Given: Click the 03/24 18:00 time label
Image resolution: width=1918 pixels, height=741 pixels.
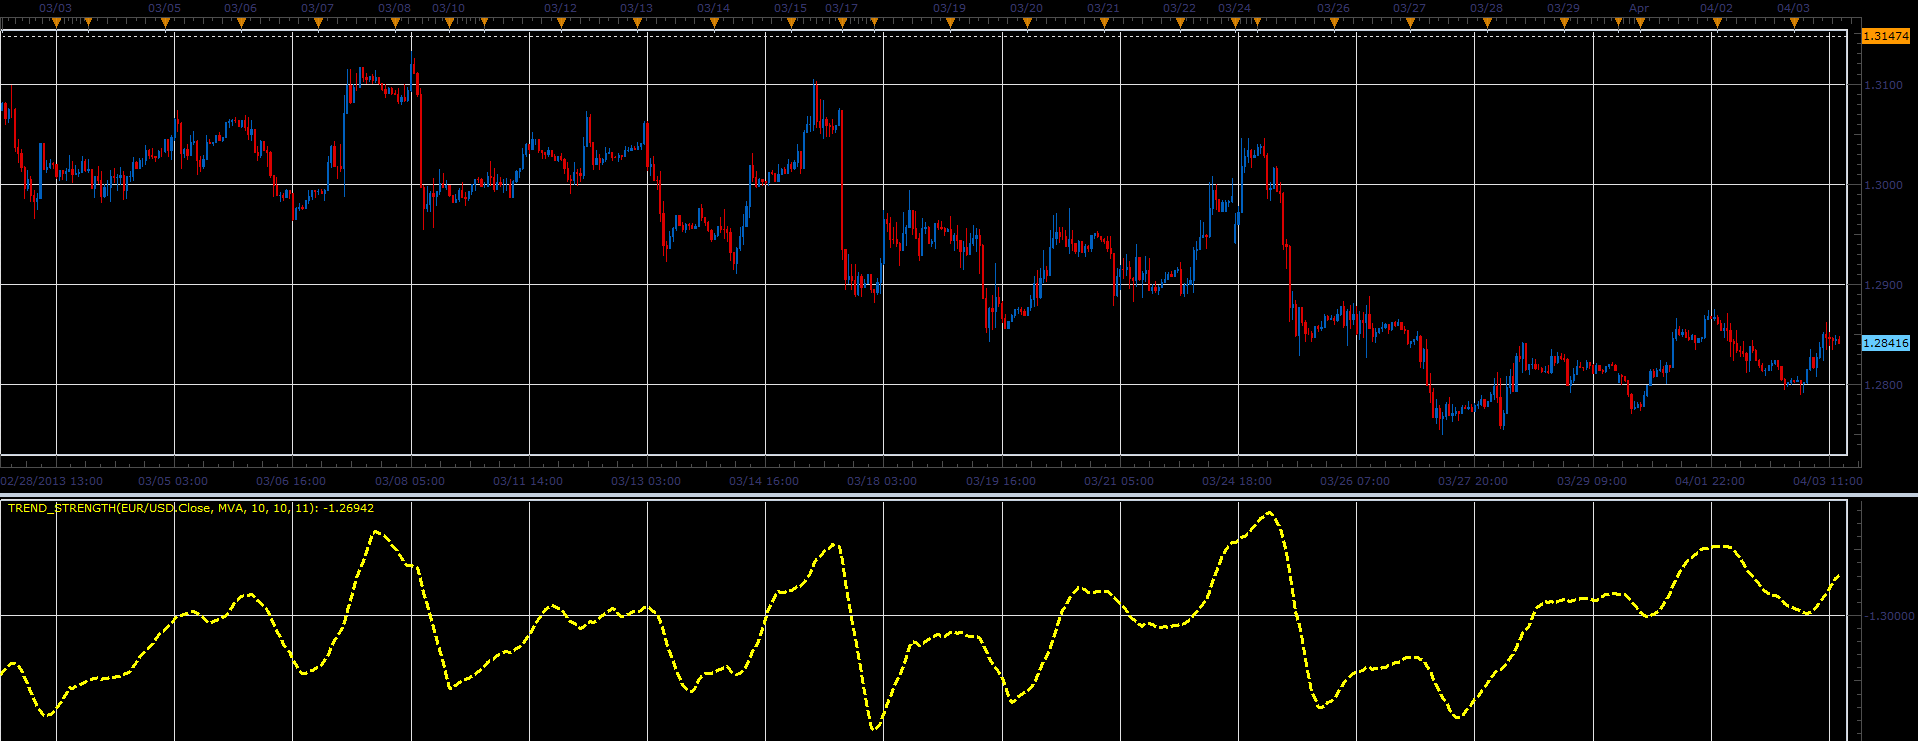Looking at the screenshot, I should pos(1237,481).
